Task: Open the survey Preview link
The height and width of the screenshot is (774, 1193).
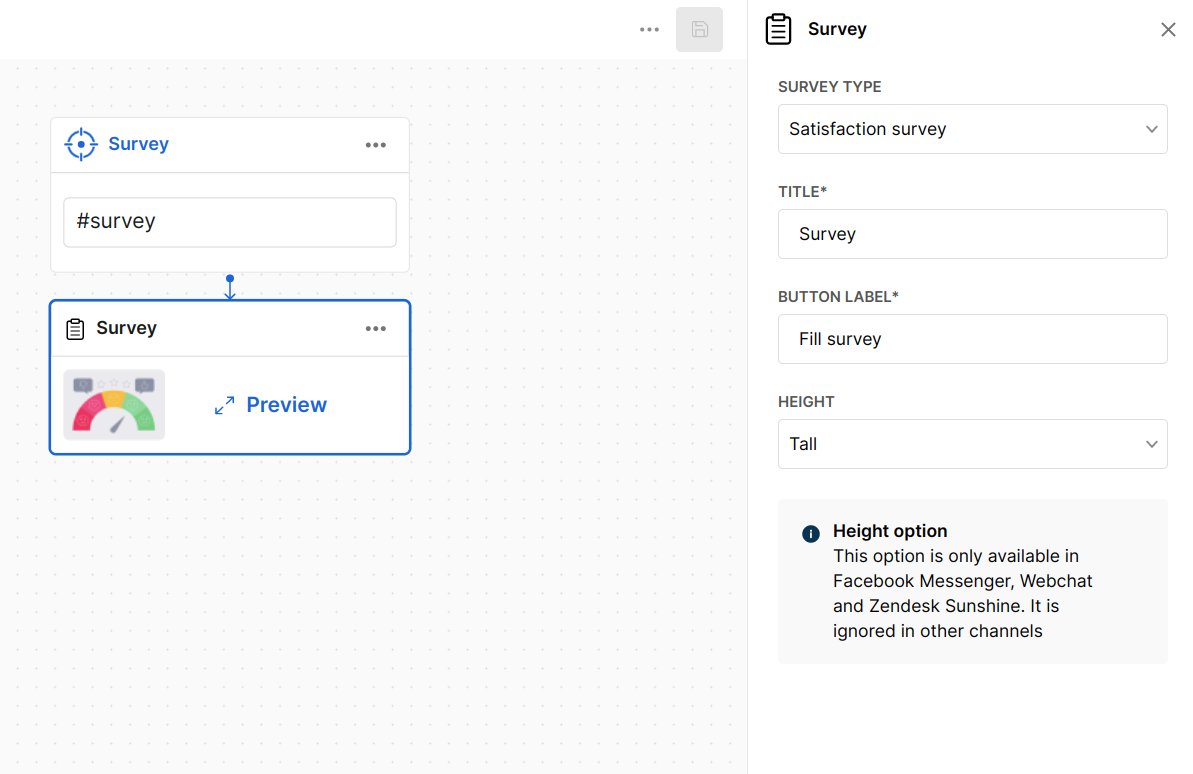Action: (286, 405)
